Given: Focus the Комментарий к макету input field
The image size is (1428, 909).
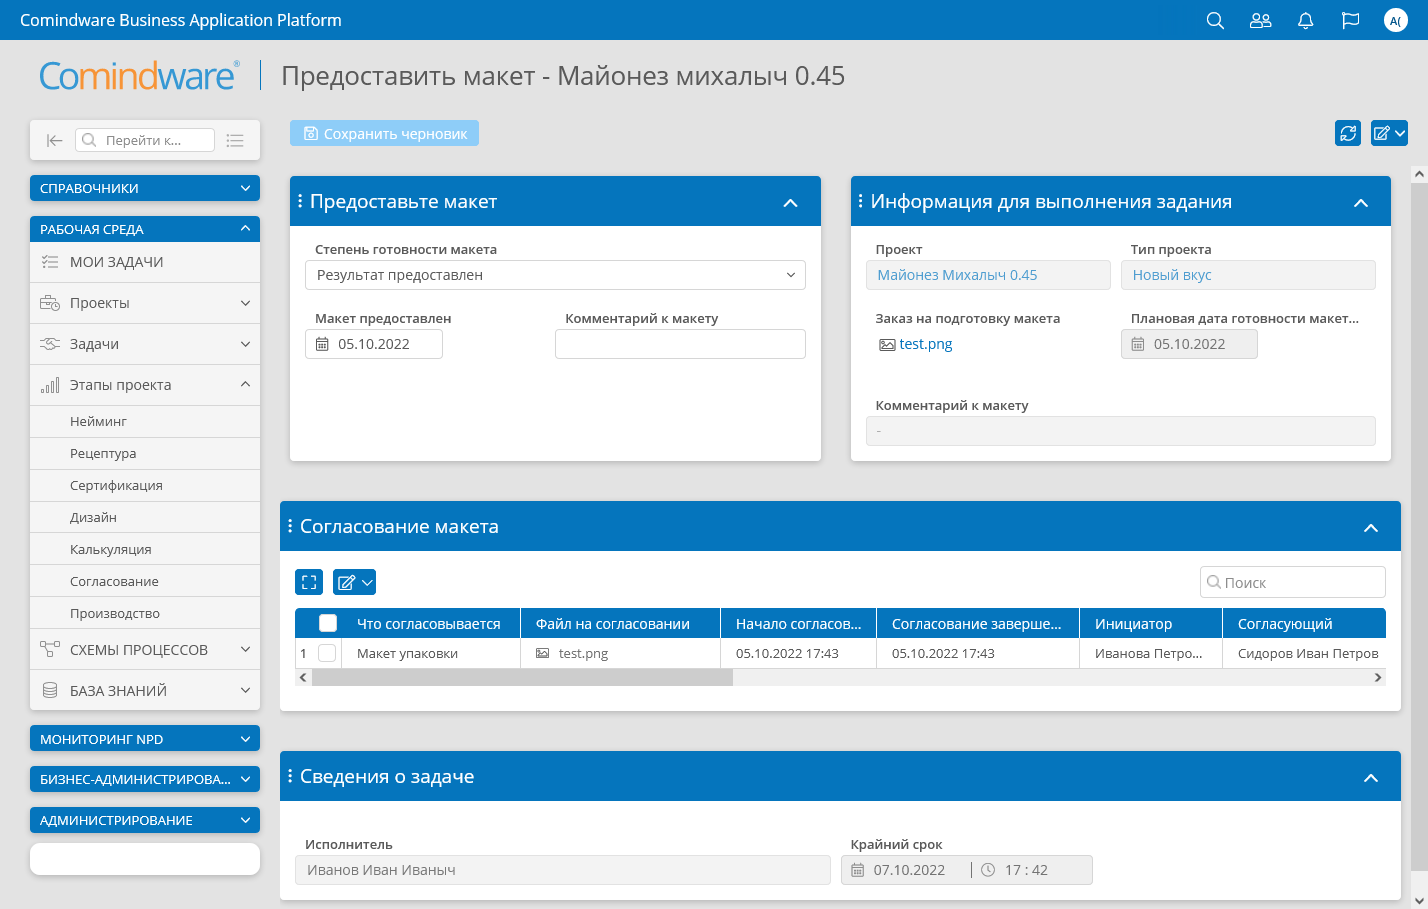Looking at the screenshot, I should (x=680, y=344).
